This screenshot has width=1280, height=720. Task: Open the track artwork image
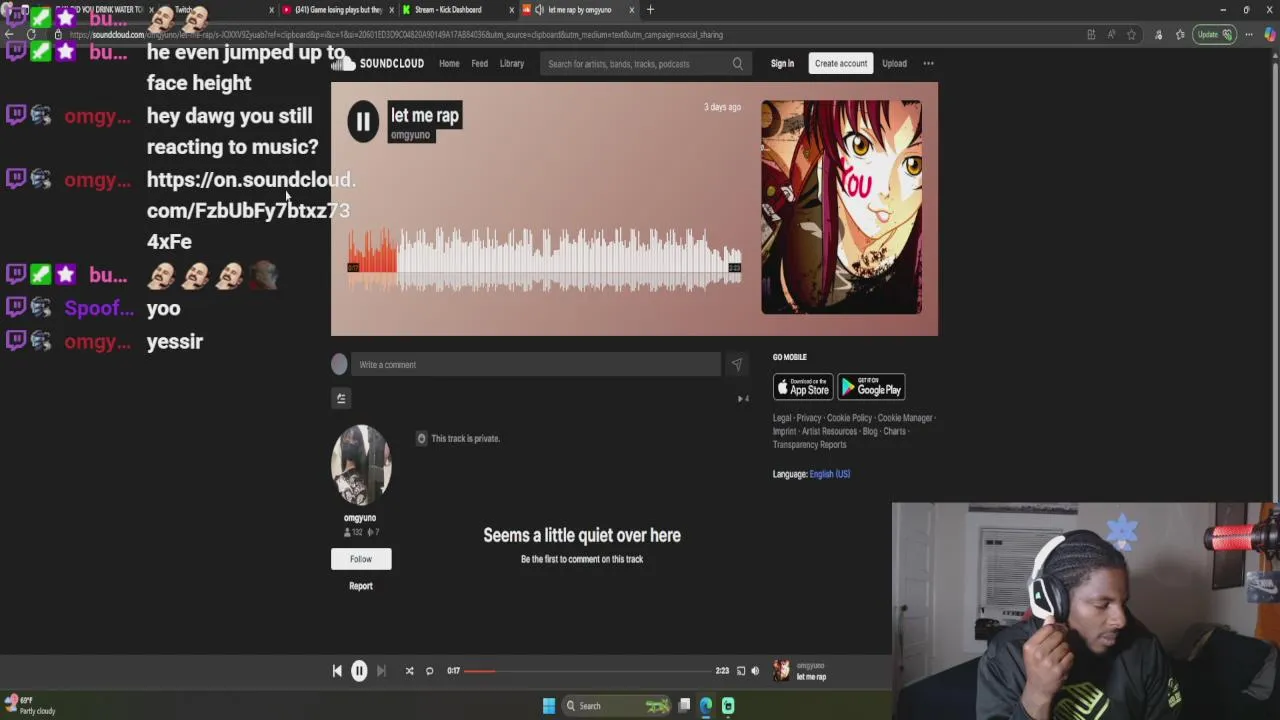point(841,207)
